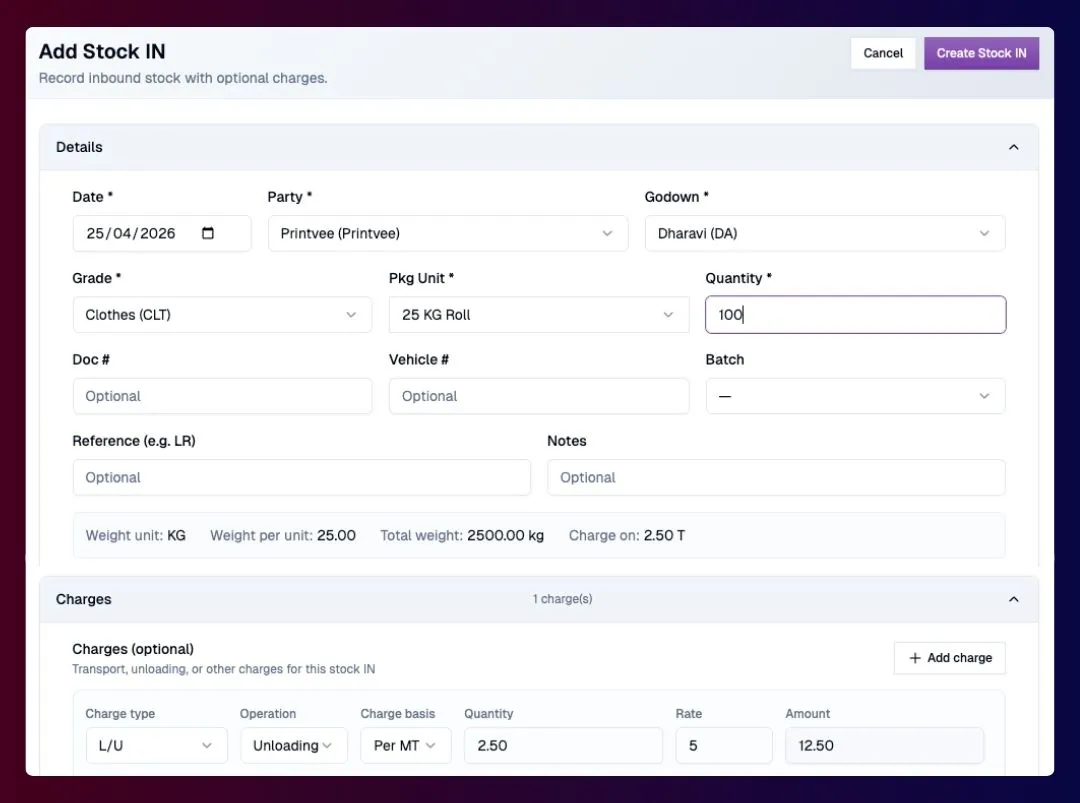Screen dimensions: 1080x803
Task: Open the calendar picker in Date field
Action: [207, 233]
